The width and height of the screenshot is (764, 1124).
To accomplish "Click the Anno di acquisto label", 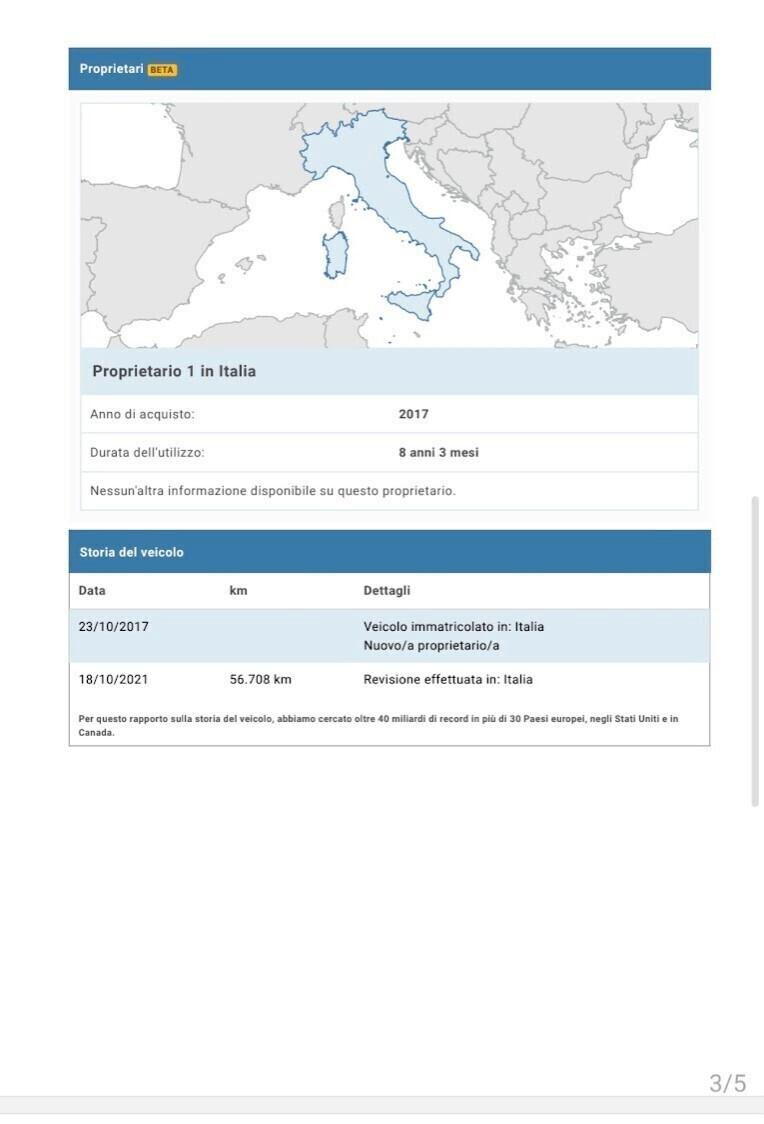I will [142, 414].
